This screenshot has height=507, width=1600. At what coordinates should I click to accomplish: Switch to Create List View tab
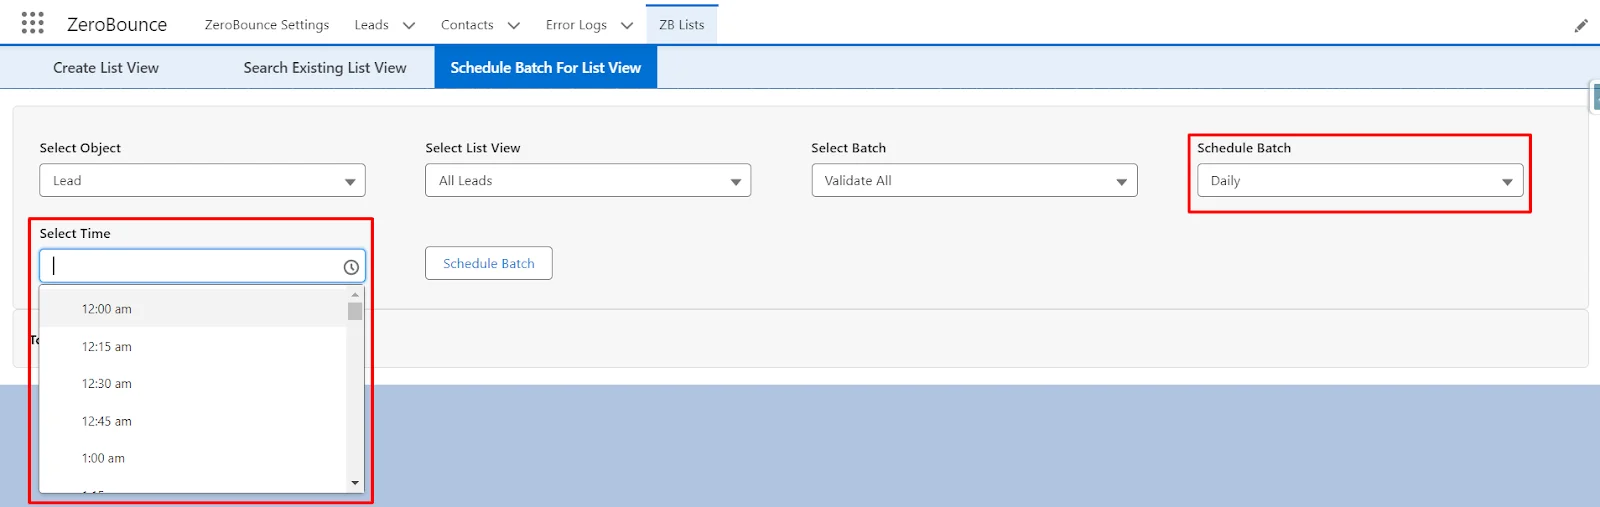[106, 68]
